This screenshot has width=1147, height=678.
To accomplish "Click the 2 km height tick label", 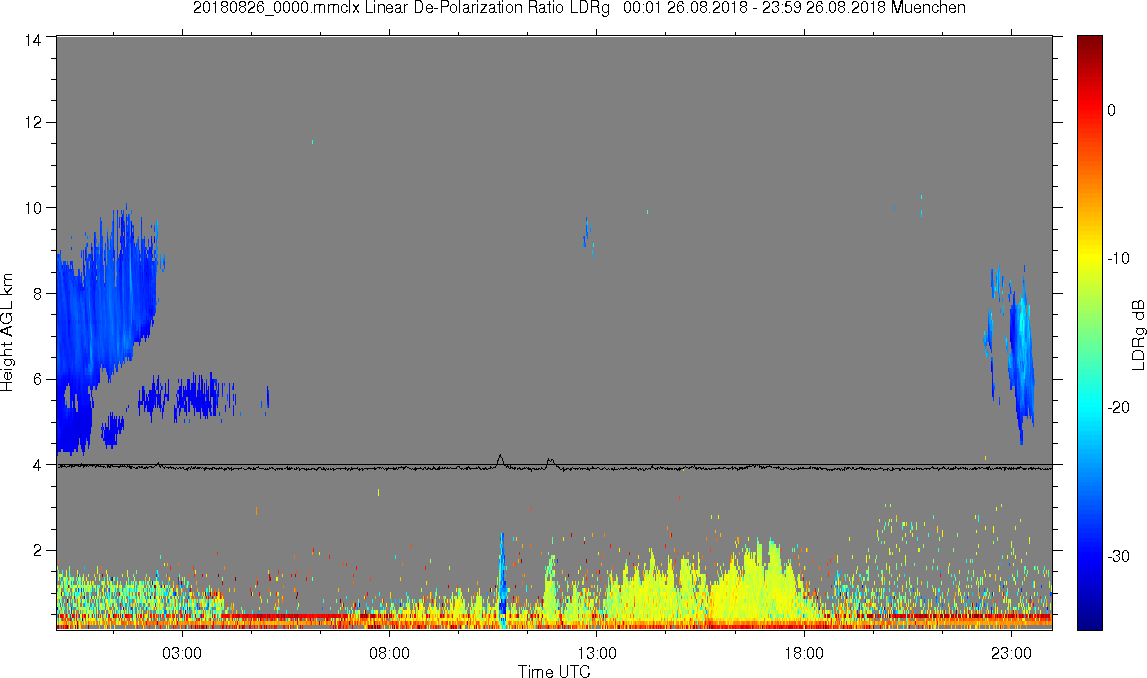I will [x=37, y=551].
